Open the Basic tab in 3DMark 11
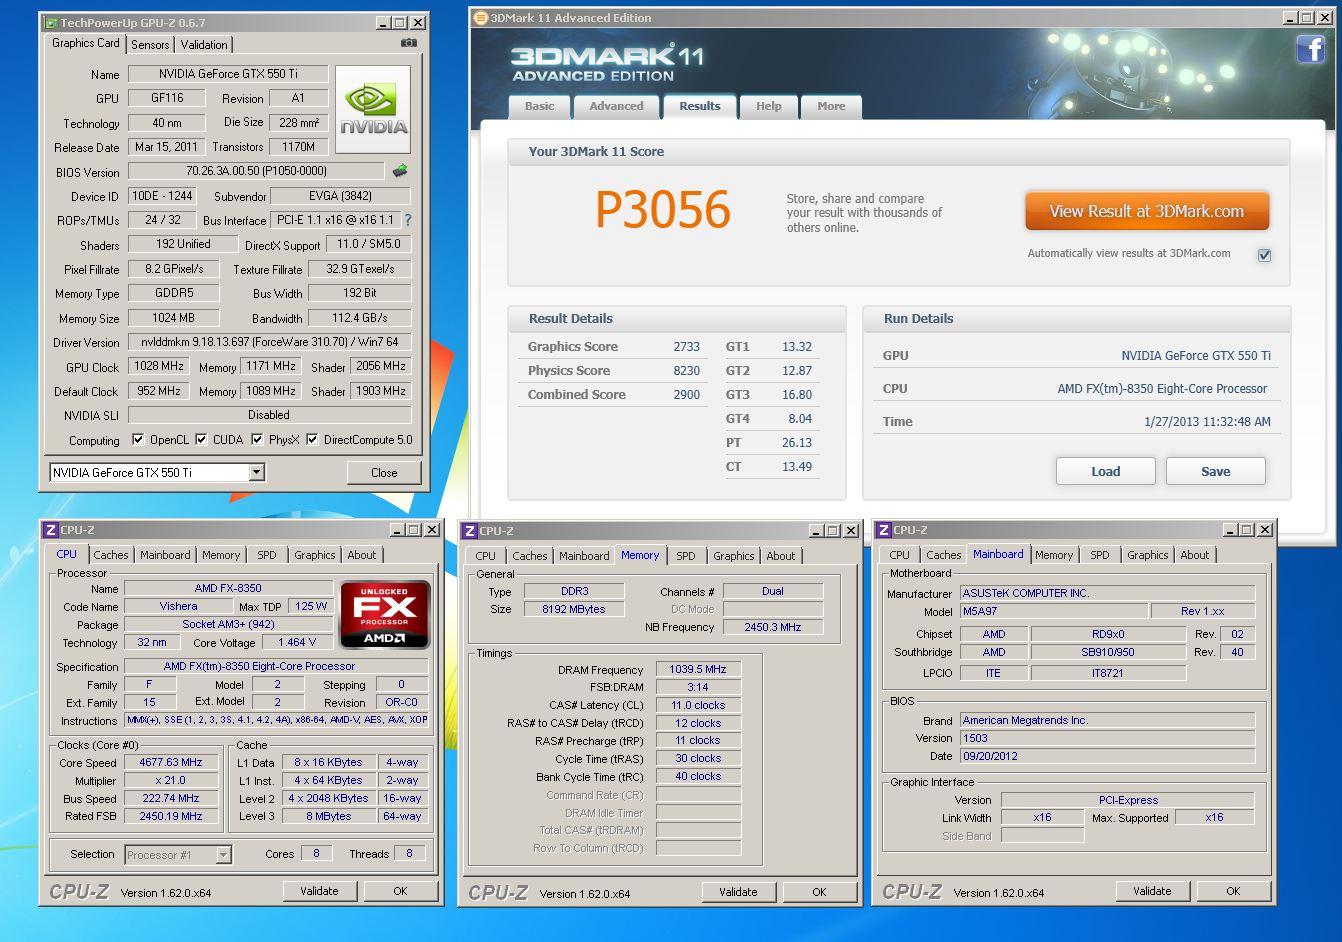 pos(539,106)
